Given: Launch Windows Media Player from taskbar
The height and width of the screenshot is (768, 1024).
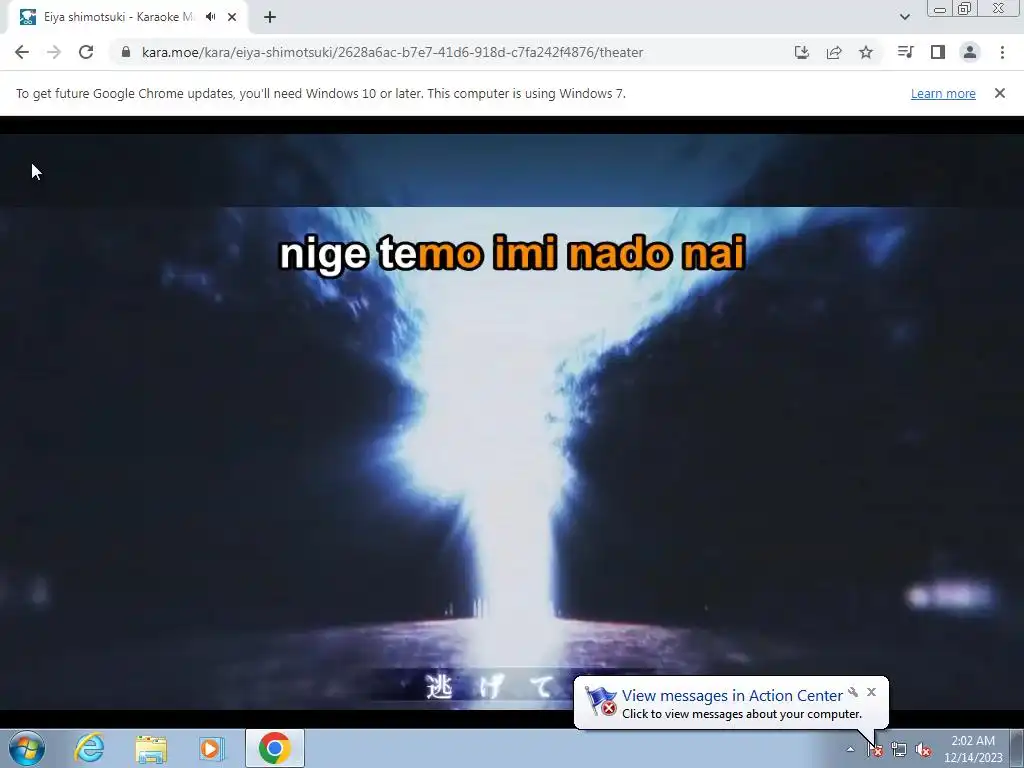Looking at the screenshot, I should [212, 749].
